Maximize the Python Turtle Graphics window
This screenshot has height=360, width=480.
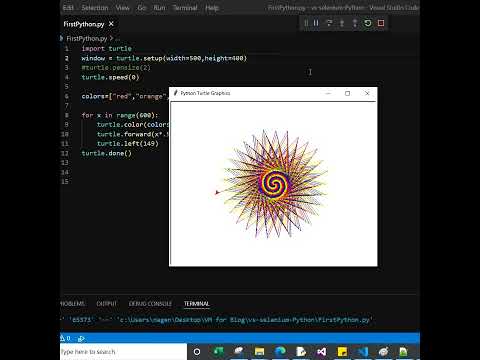tap(347, 93)
